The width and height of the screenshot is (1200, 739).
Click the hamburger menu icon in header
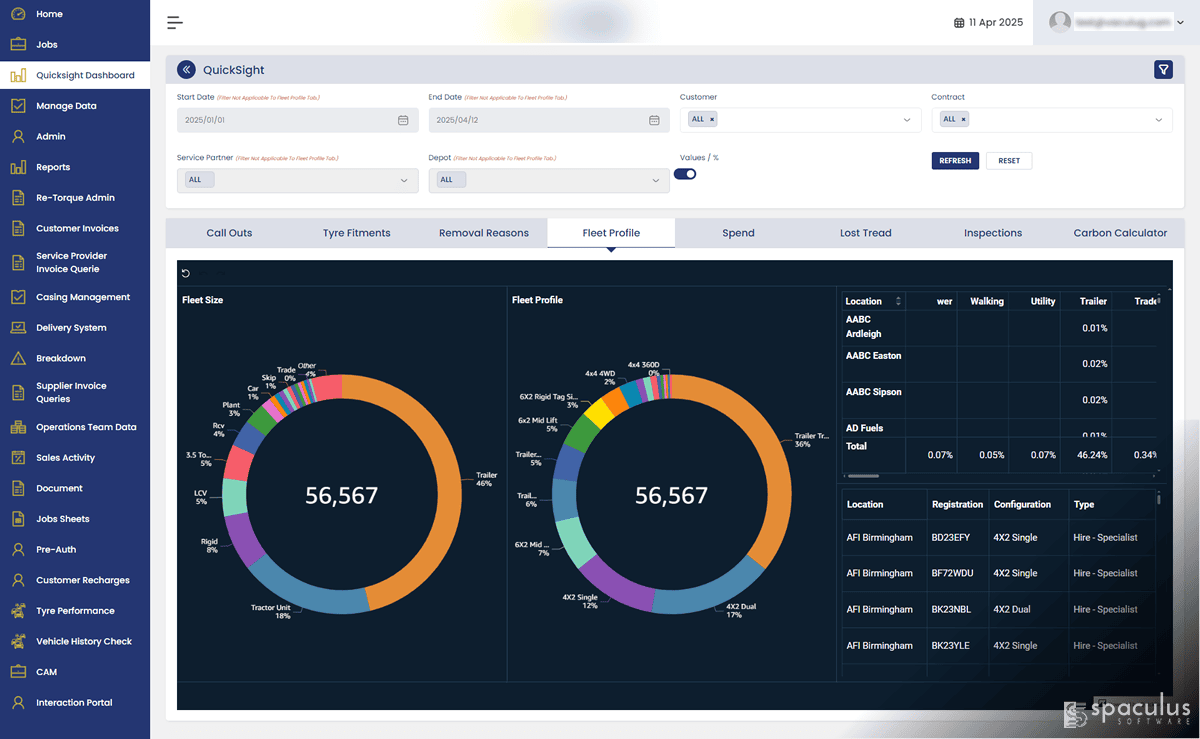point(175,22)
